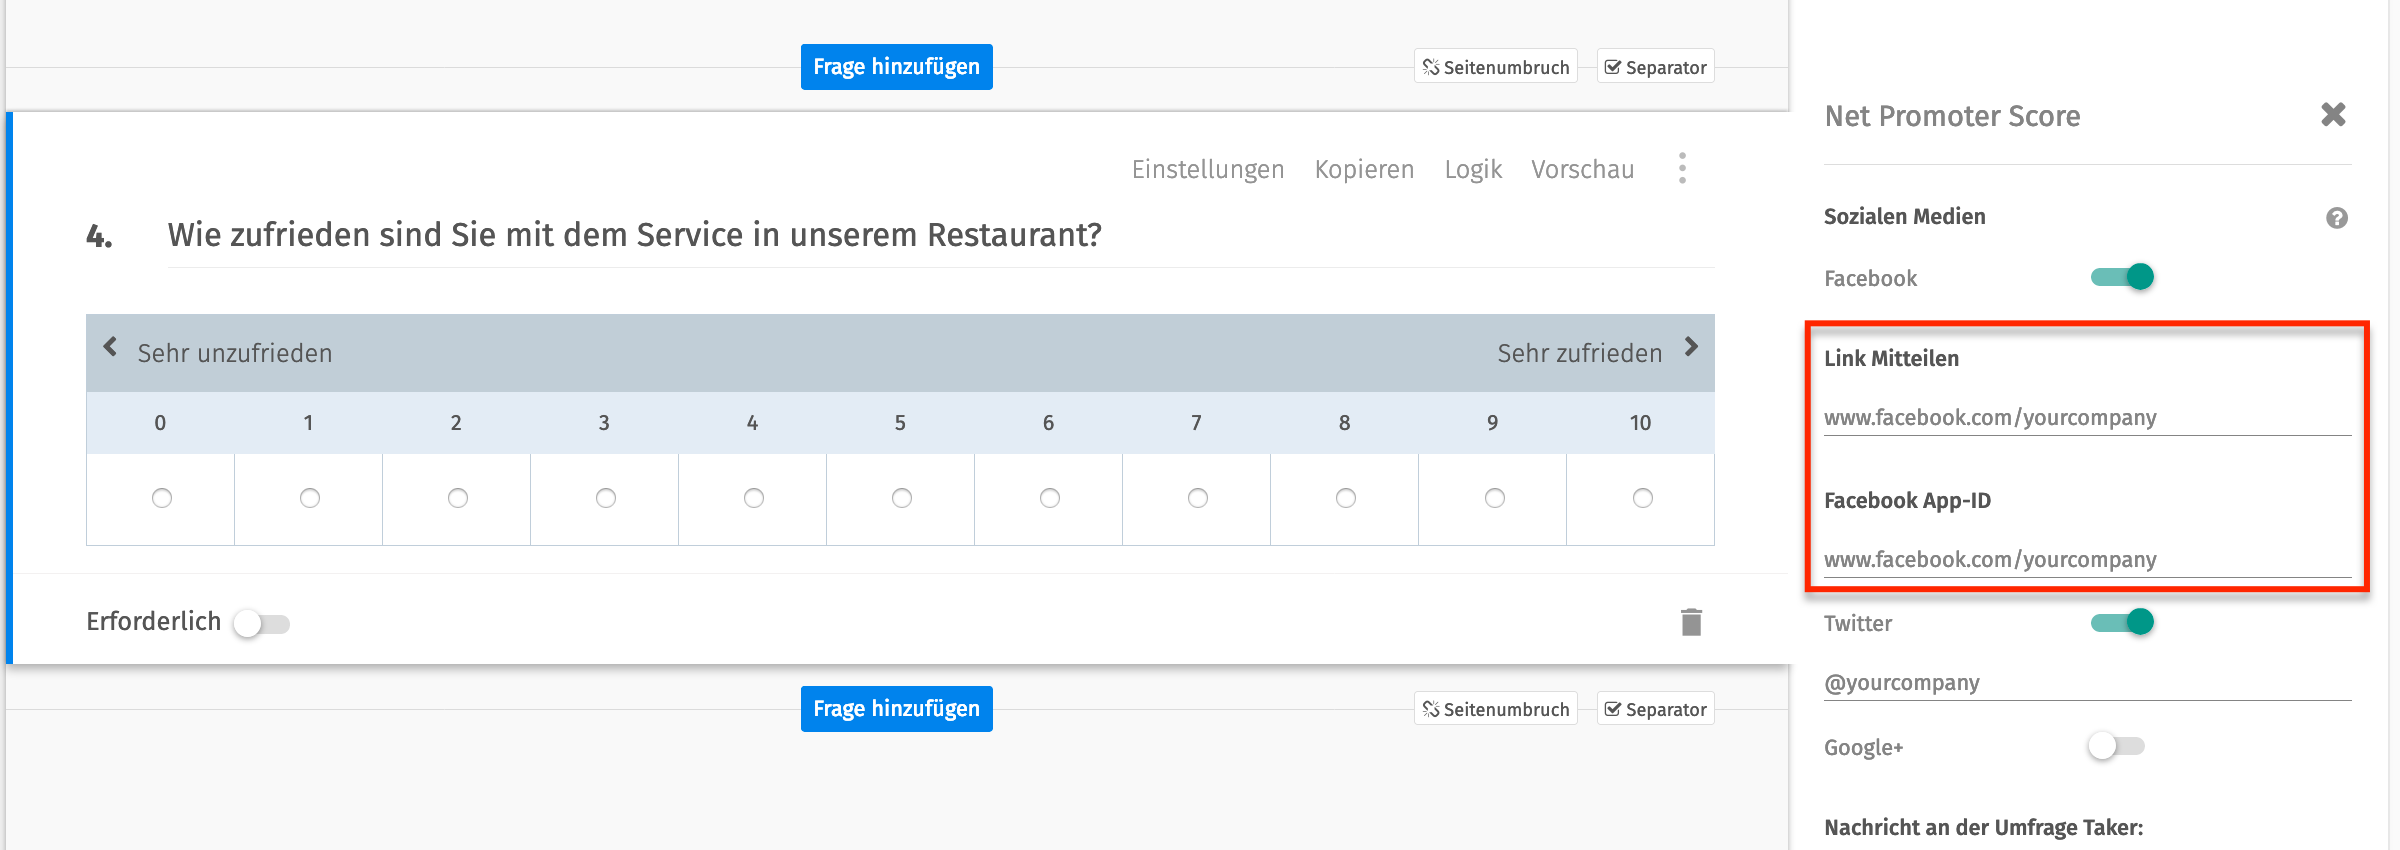Click the Separator icon in the bottom toolbar

coord(1613,708)
